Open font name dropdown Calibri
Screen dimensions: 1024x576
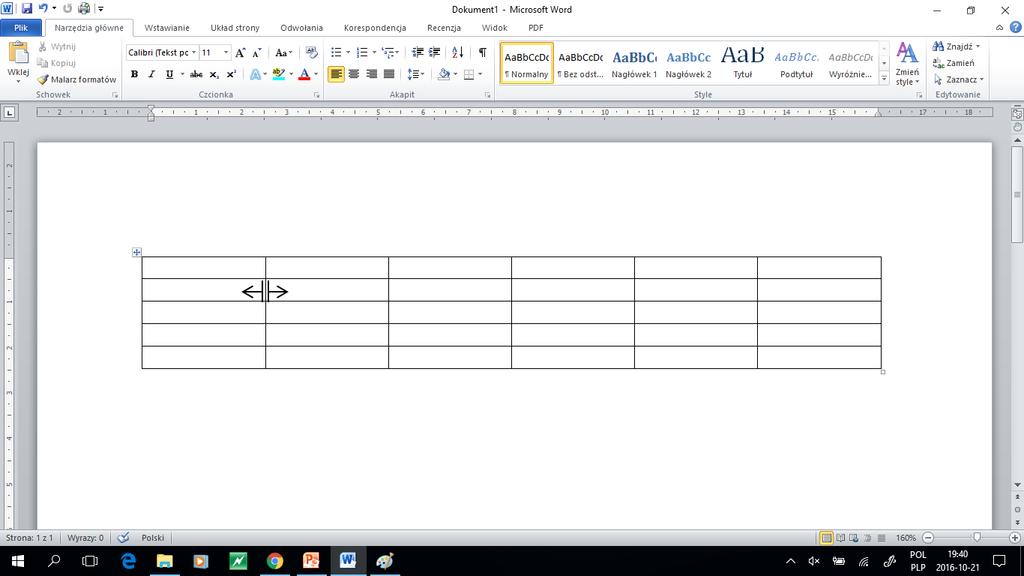click(x=194, y=52)
